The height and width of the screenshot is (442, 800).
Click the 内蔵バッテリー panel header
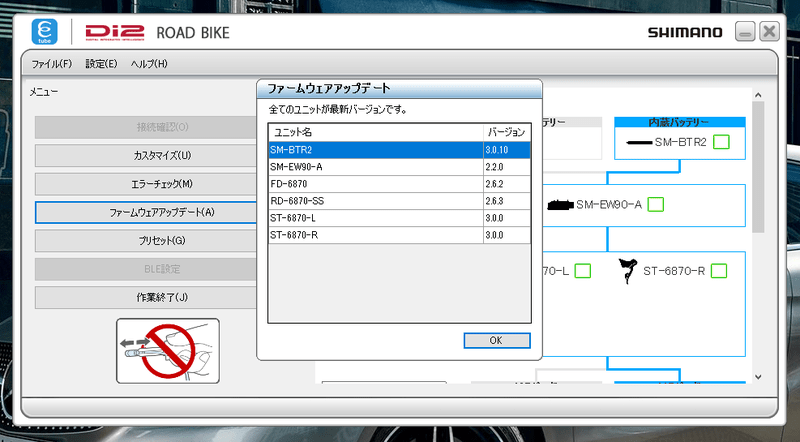tap(680, 122)
